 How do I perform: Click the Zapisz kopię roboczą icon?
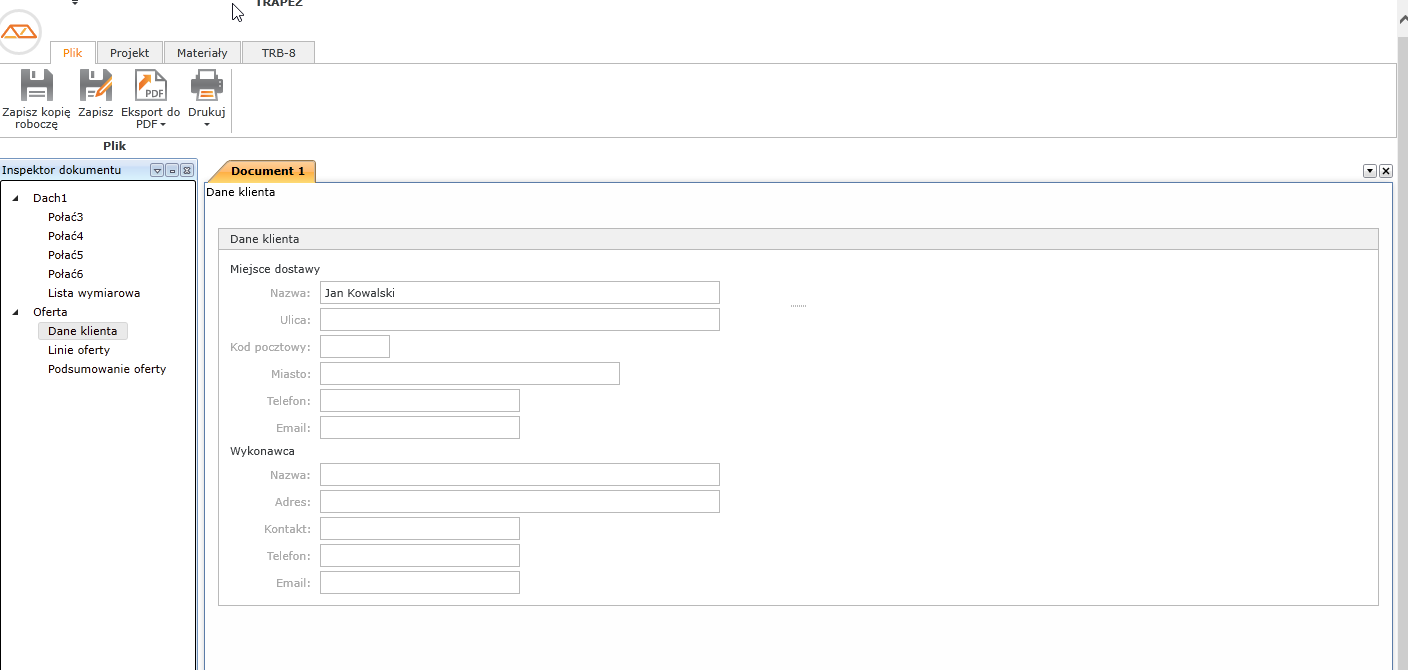(36, 86)
